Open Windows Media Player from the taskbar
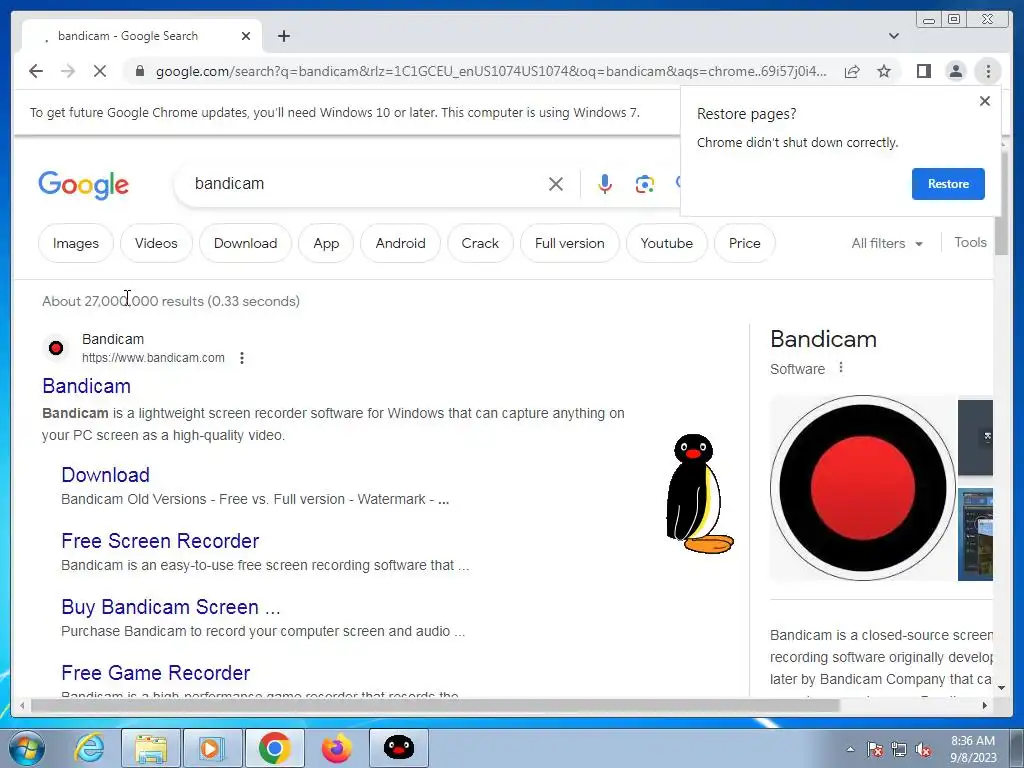 (x=212, y=748)
